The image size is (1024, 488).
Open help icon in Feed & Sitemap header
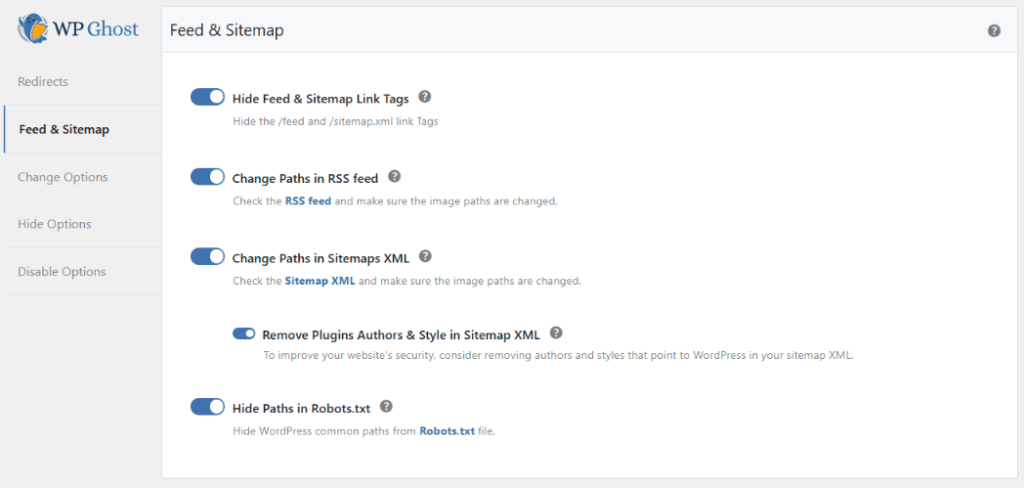point(993,31)
